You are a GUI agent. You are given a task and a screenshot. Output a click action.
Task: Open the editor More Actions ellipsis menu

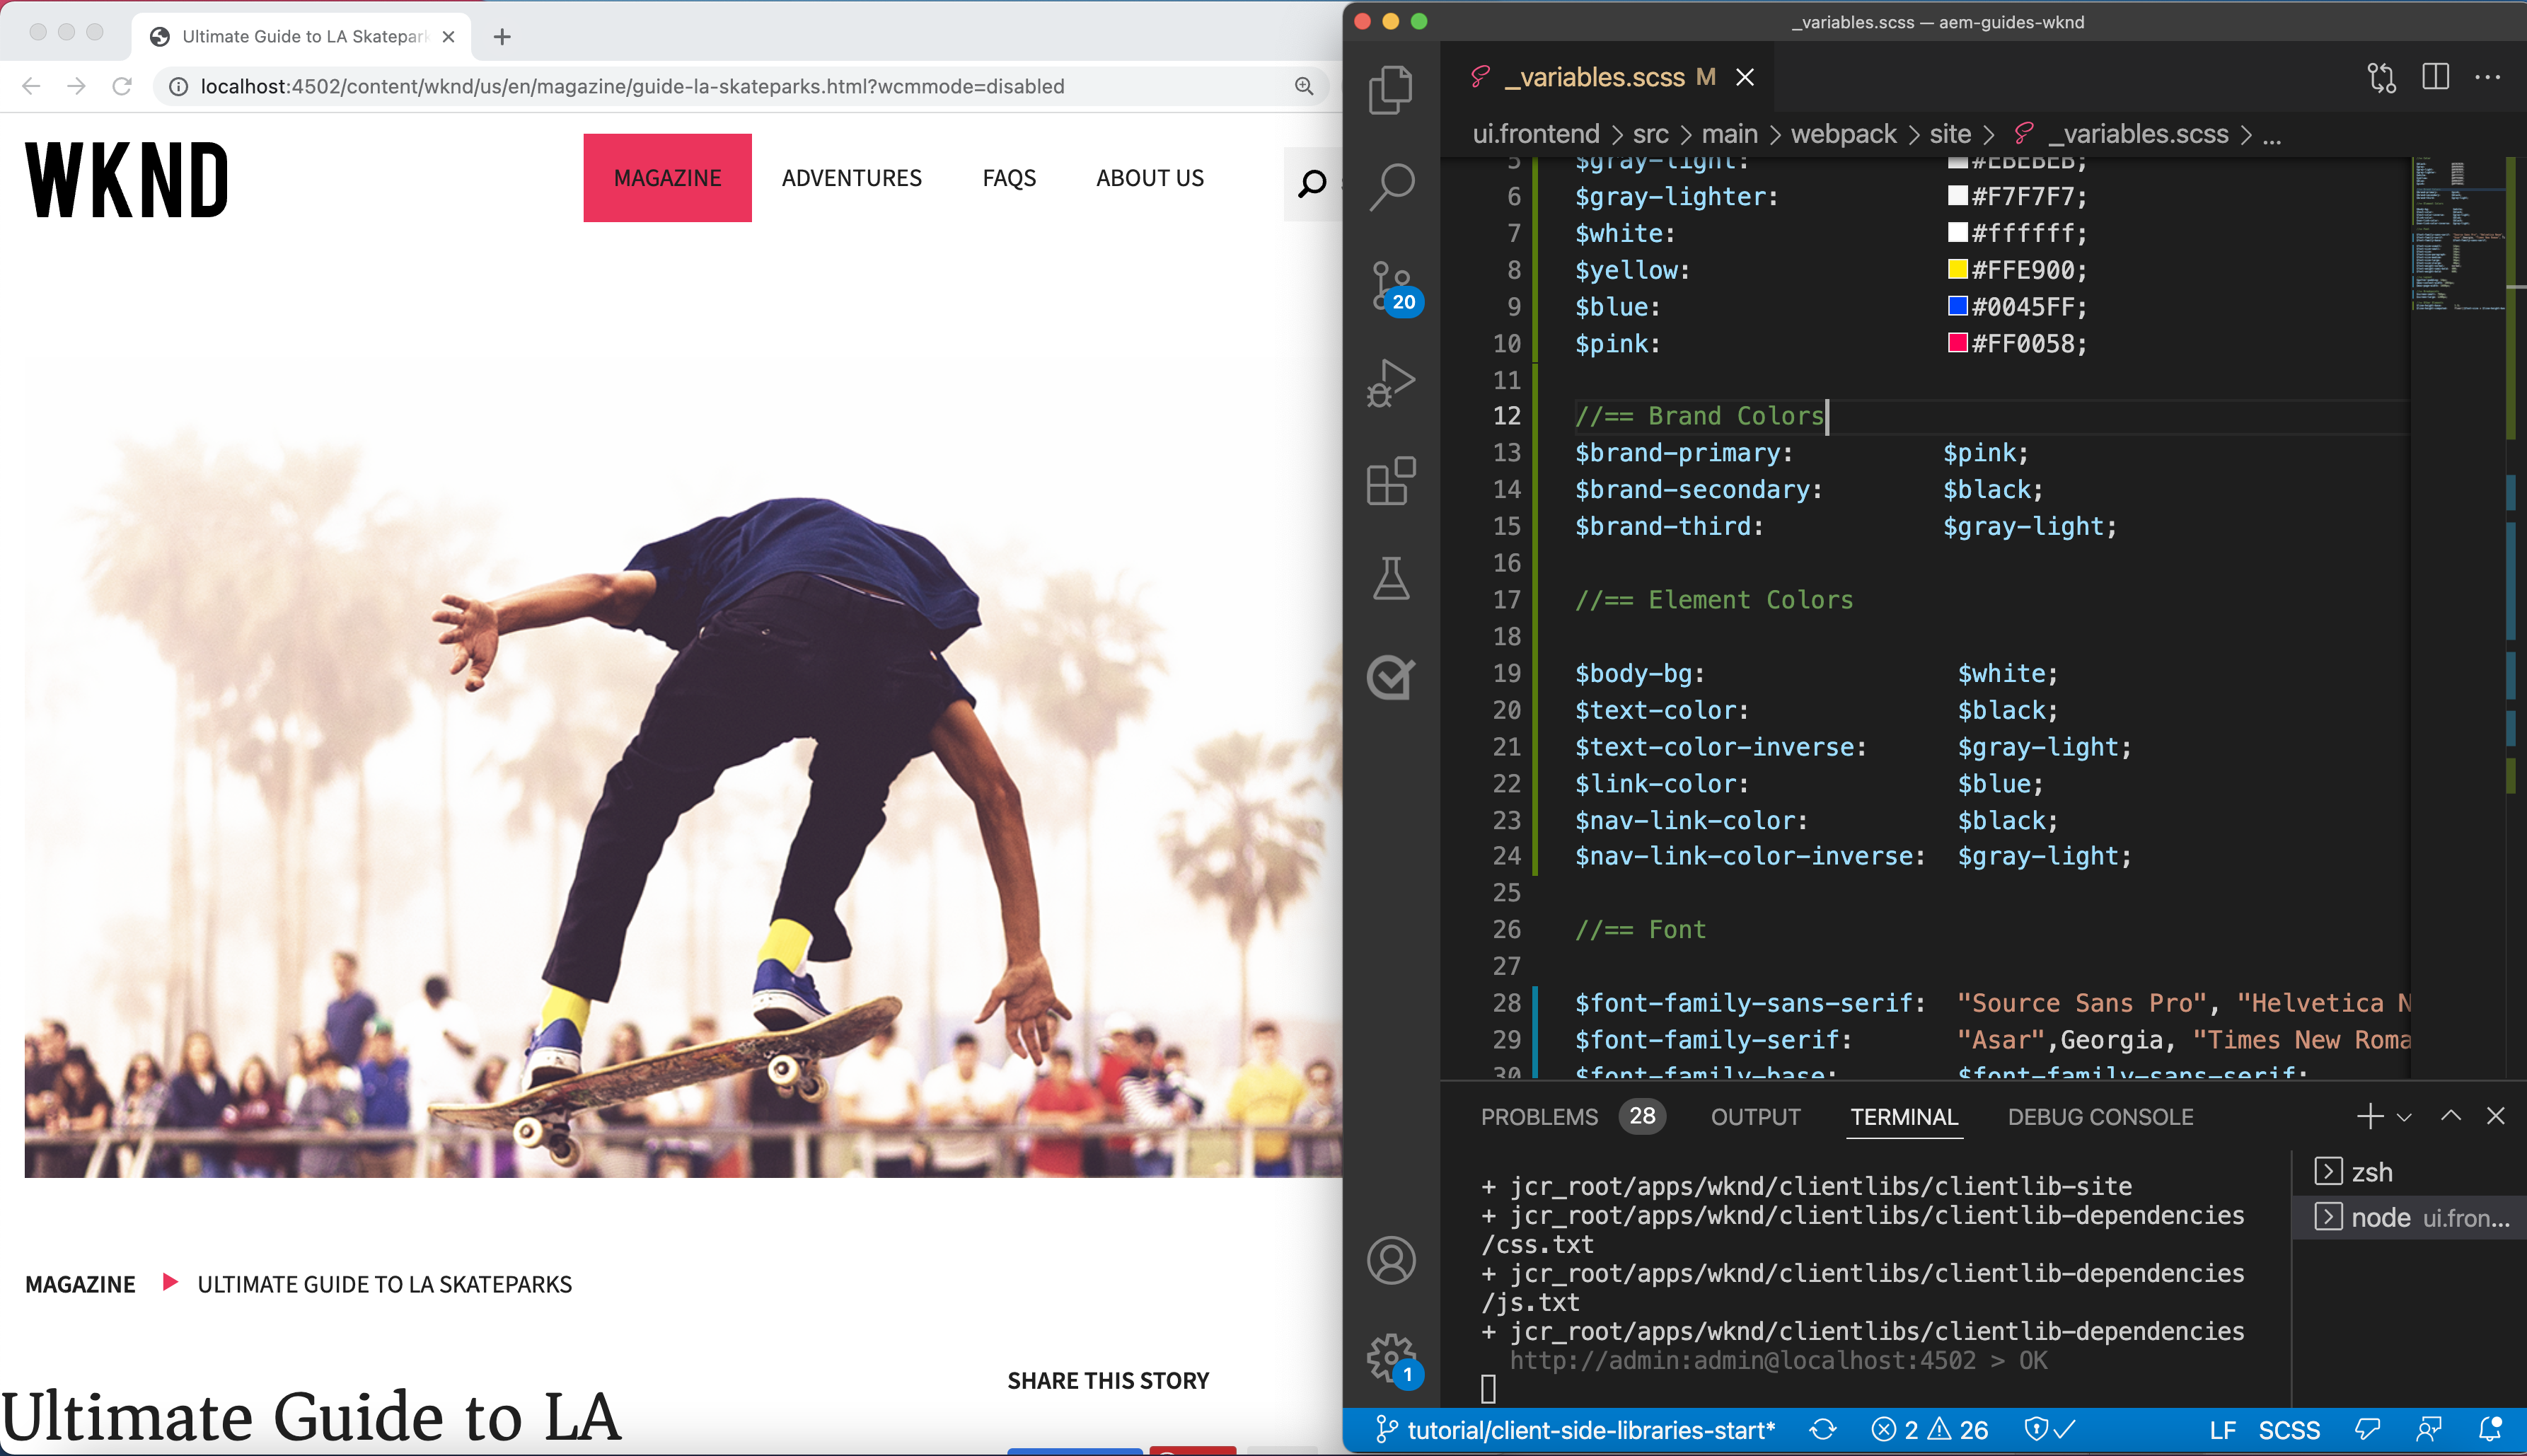click(2488, 77)
